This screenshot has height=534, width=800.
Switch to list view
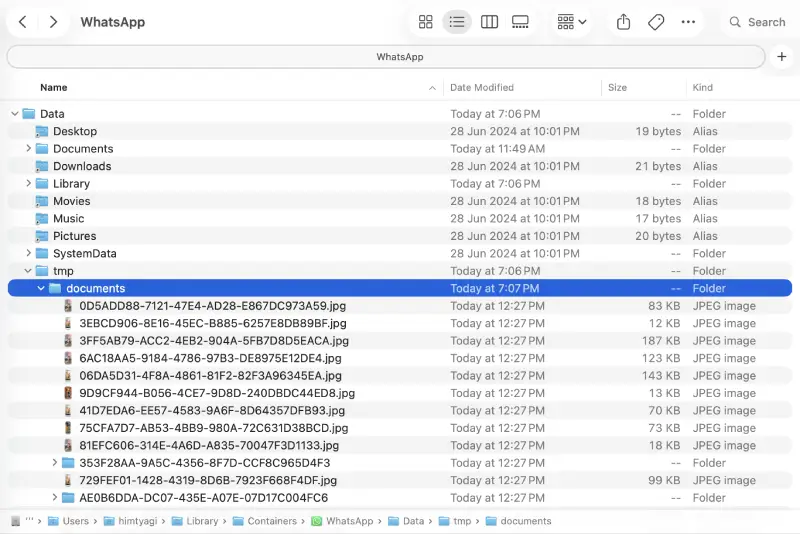[x=457, y=22]
